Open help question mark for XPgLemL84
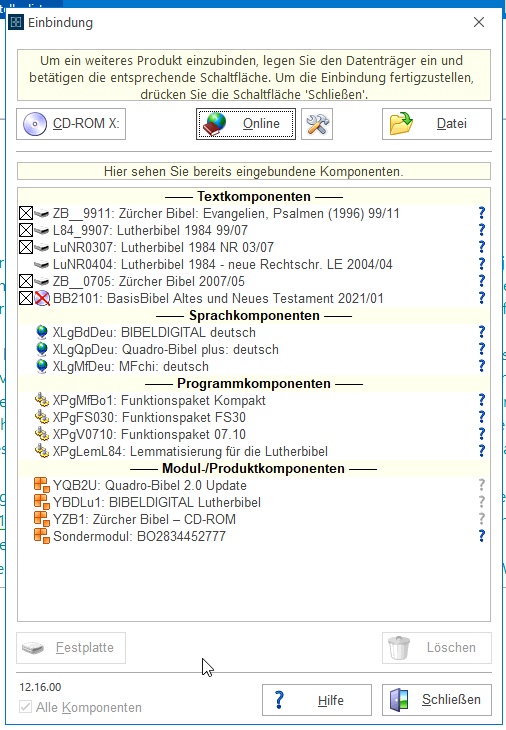 pos(482,451)
